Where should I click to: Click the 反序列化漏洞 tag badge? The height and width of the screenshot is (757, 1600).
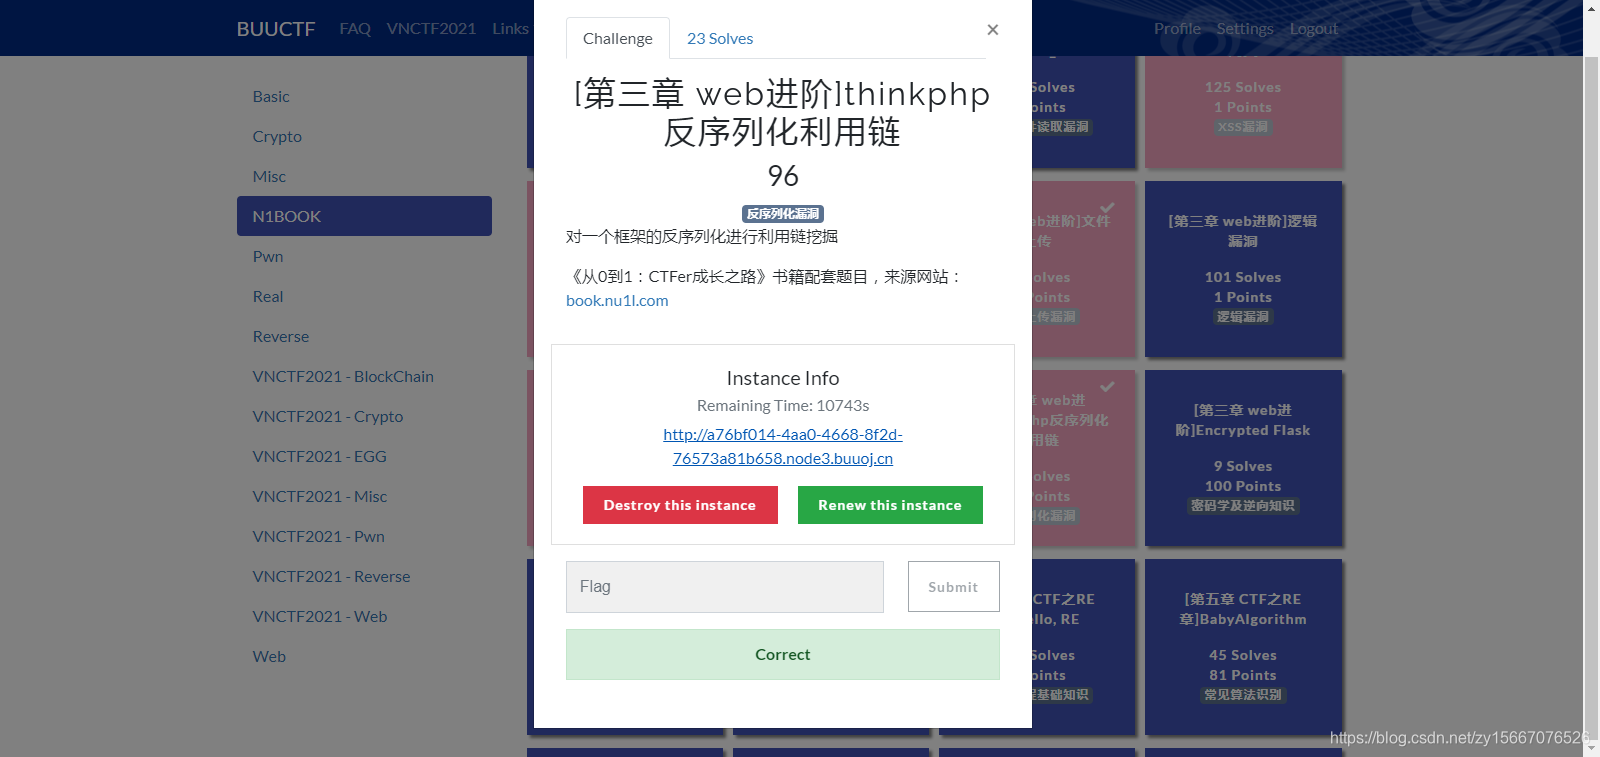(x=783, y=213)
